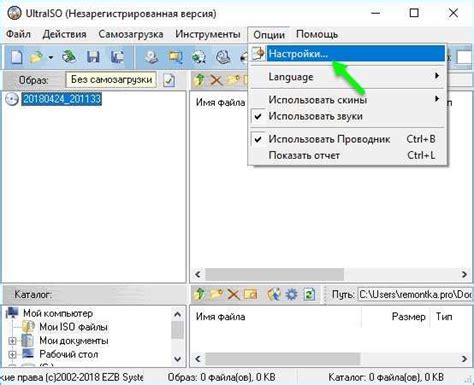The image size is (474, 385).
Task: Expand the Рабочий стол tree node
Action: pyautogui.click(x=12, y=354)
